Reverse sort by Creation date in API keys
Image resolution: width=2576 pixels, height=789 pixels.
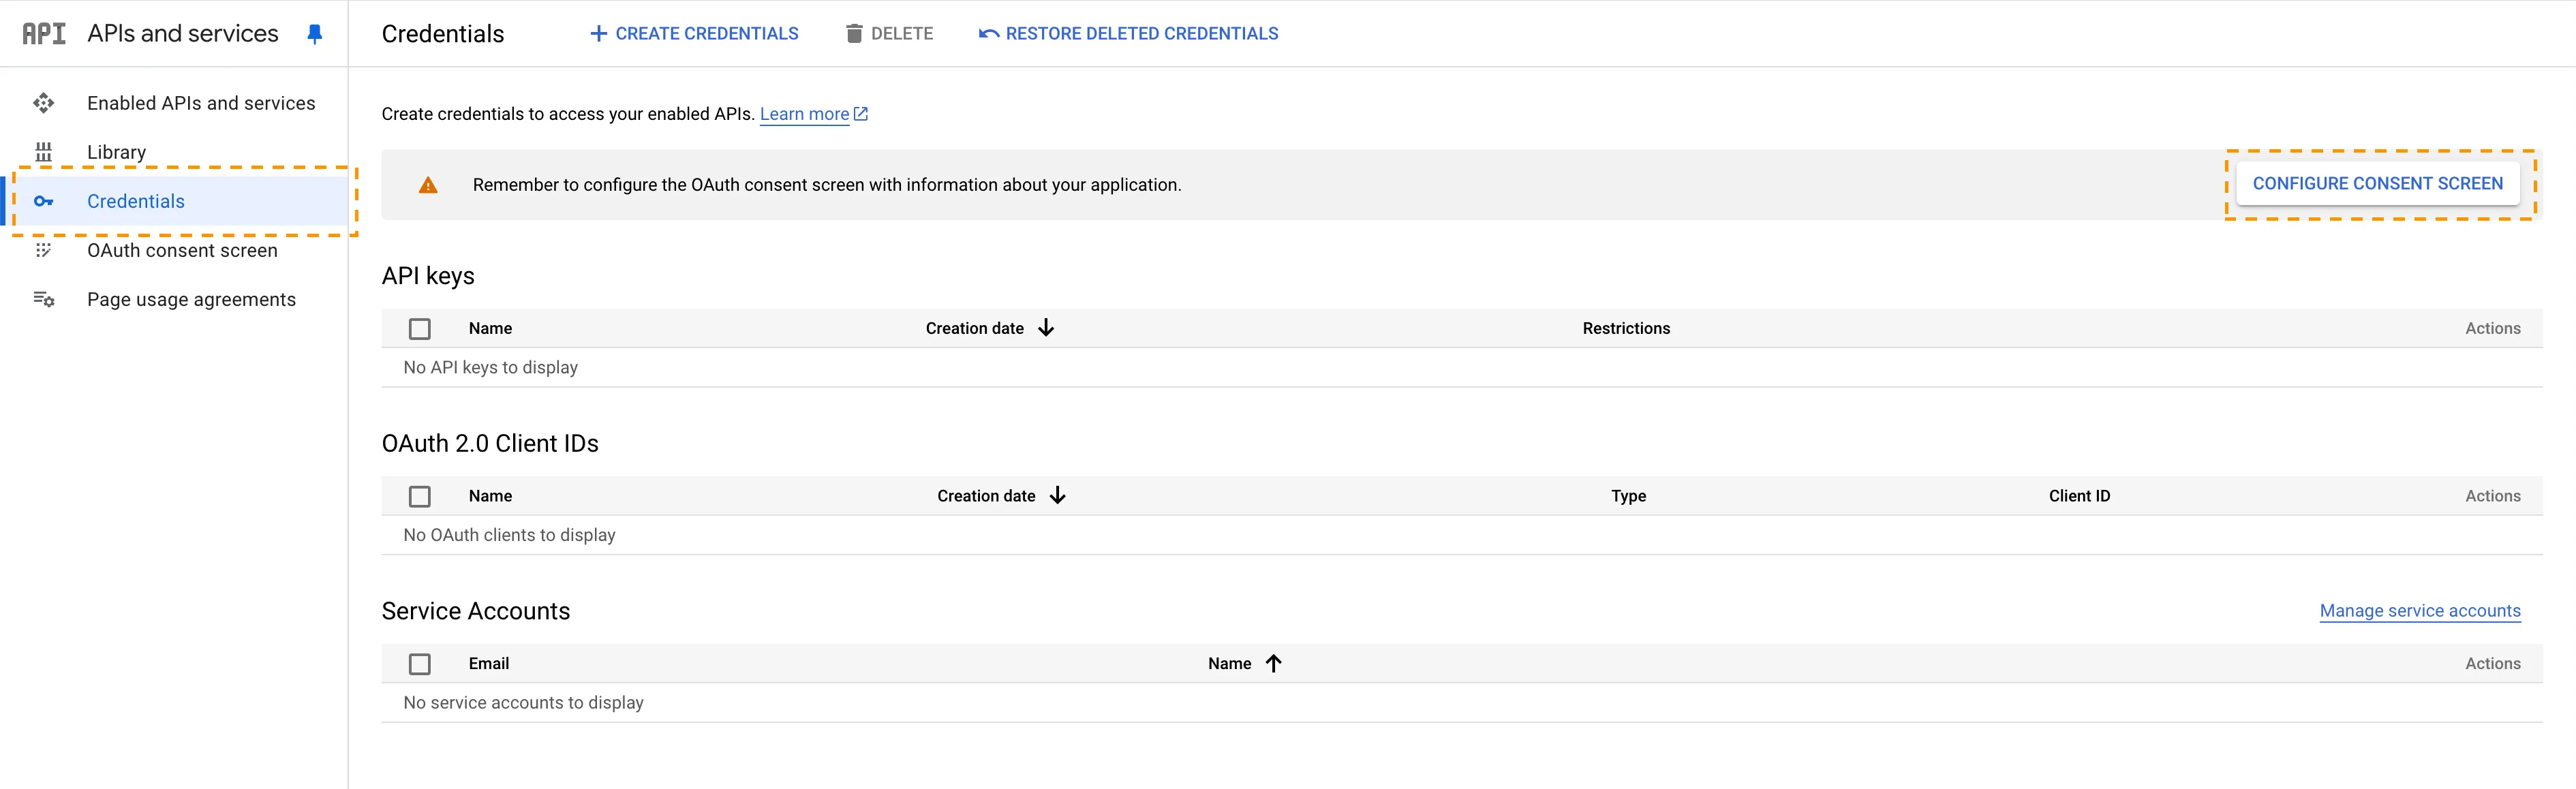[1046, 327]
